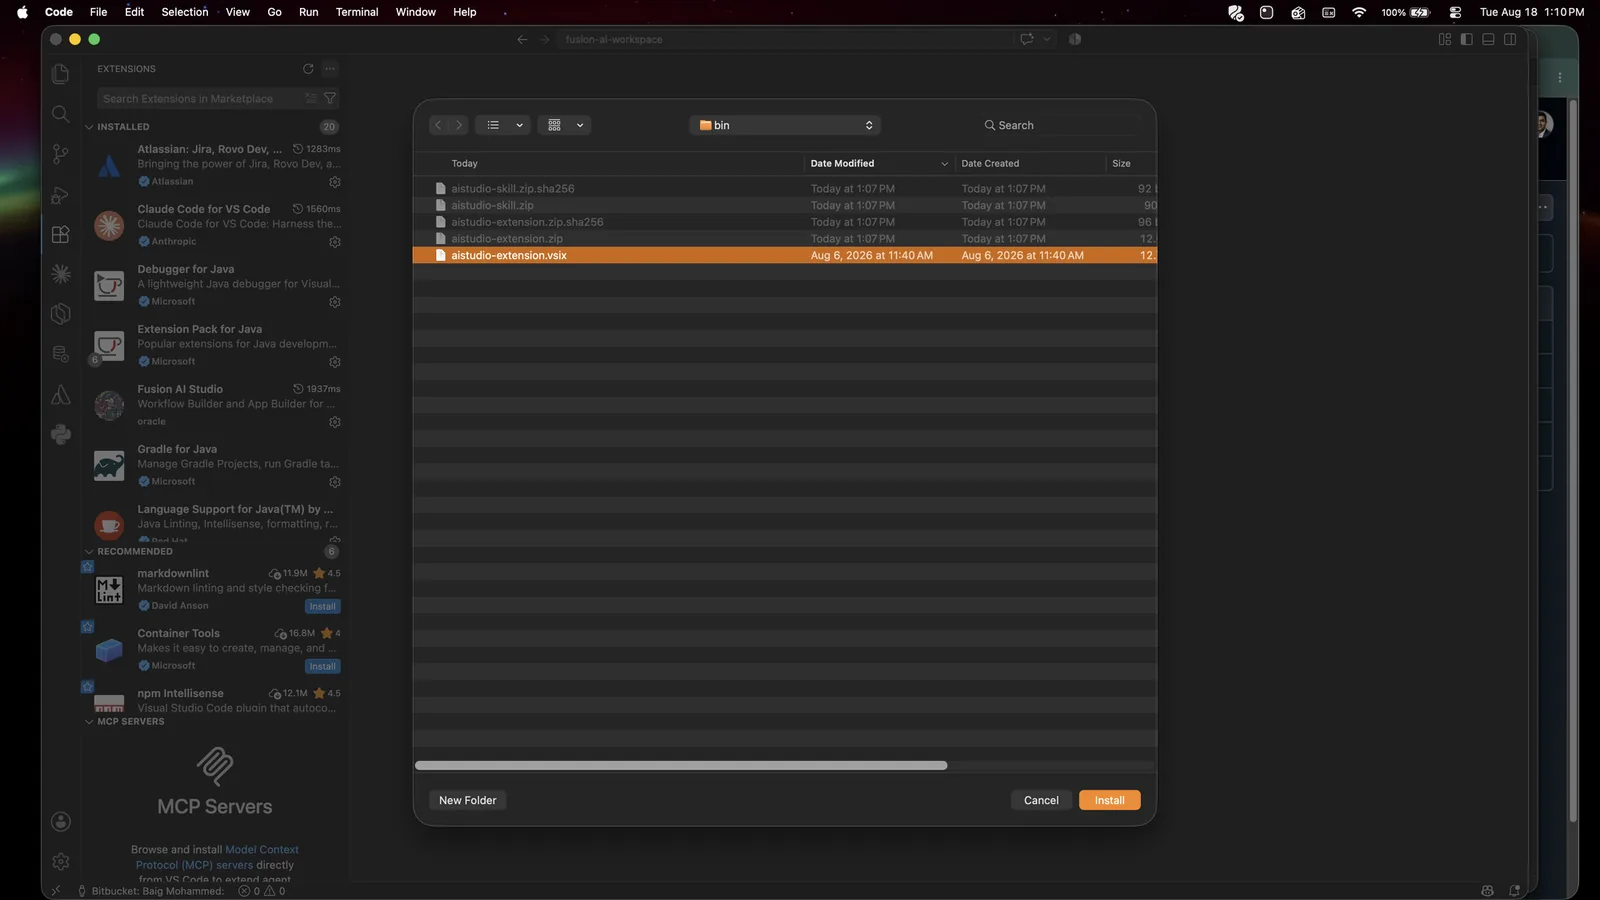
Task: Select aistudio-skill.zip file
Action: tap(785, 206)
